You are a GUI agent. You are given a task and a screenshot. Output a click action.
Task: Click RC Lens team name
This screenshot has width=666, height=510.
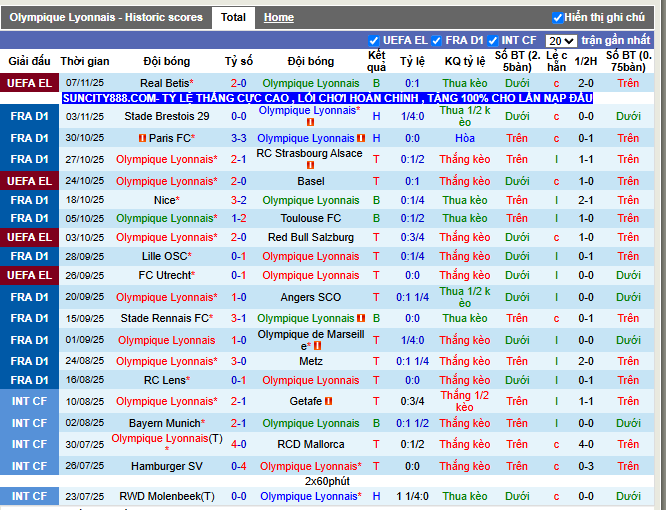[x=167, y=380]
